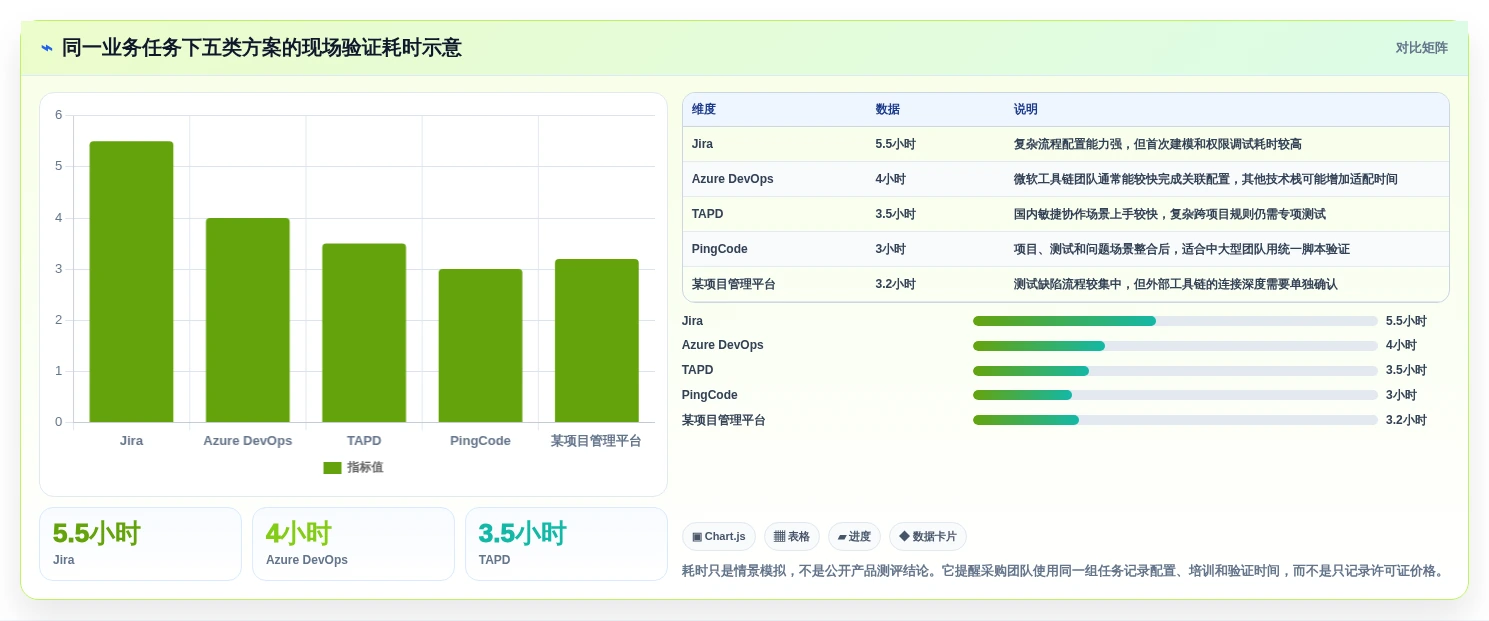The image size is (1489, 621).
Task: Click the lightning icon beside the title
Action: pyautogui.click(x=47, y=48)
